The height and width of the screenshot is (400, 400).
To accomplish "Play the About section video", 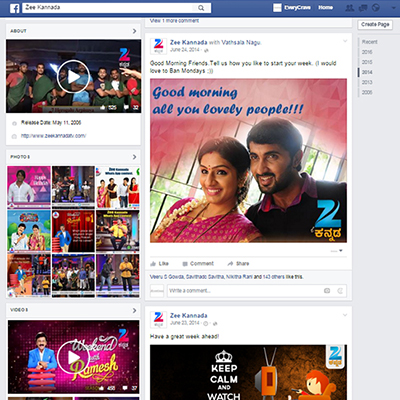I will click(73, 76).
